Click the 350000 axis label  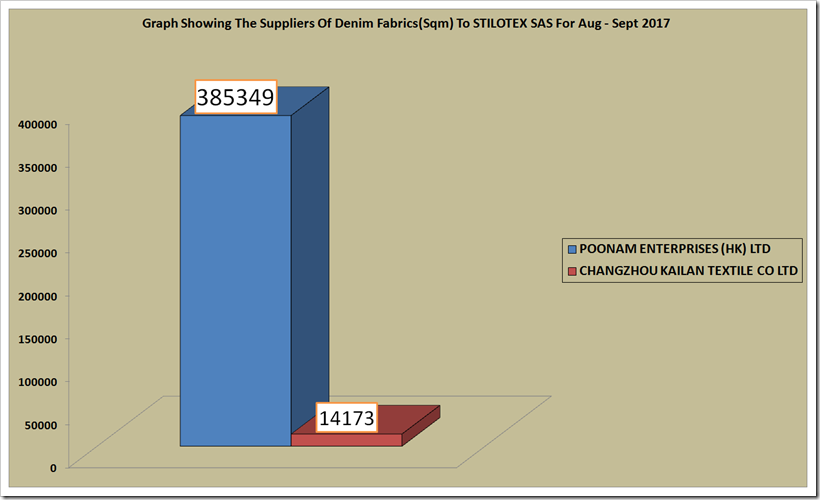coord(38,168)
